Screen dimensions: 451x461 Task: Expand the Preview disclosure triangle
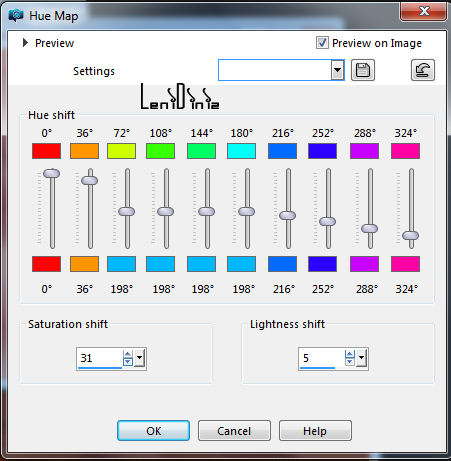(x=25, y=43)
